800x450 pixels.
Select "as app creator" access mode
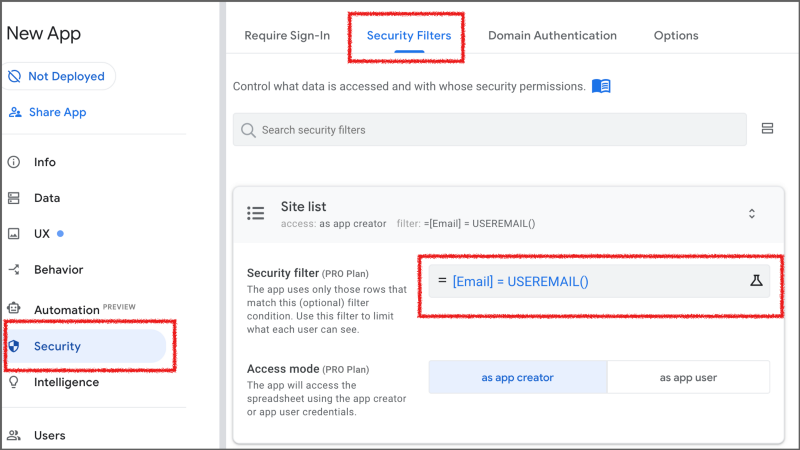pos(518,378)
